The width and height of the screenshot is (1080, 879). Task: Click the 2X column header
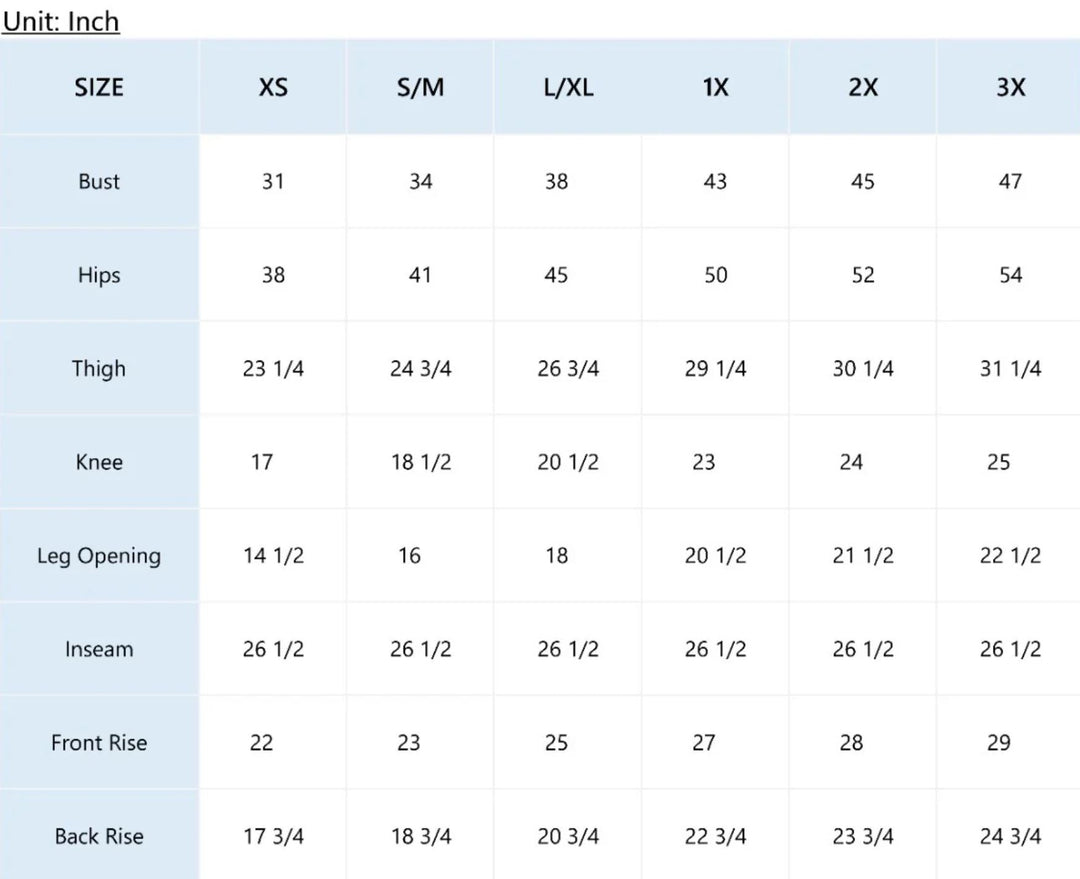pyautogui.click(x=863, y=87)
